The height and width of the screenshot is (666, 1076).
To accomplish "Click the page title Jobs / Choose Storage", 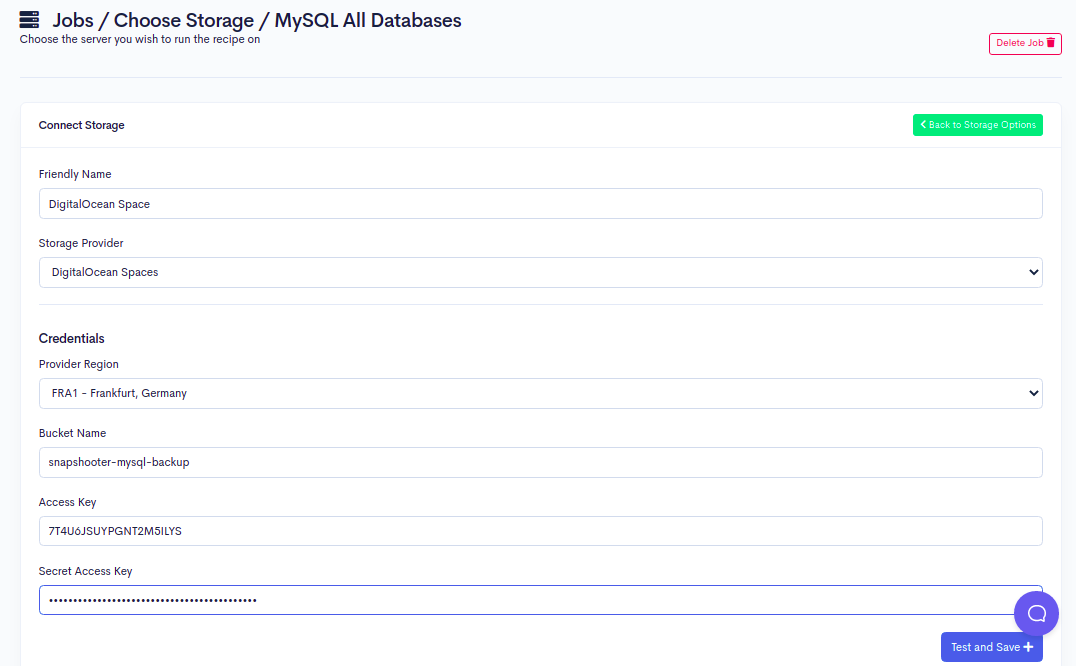I will (257, 20).
